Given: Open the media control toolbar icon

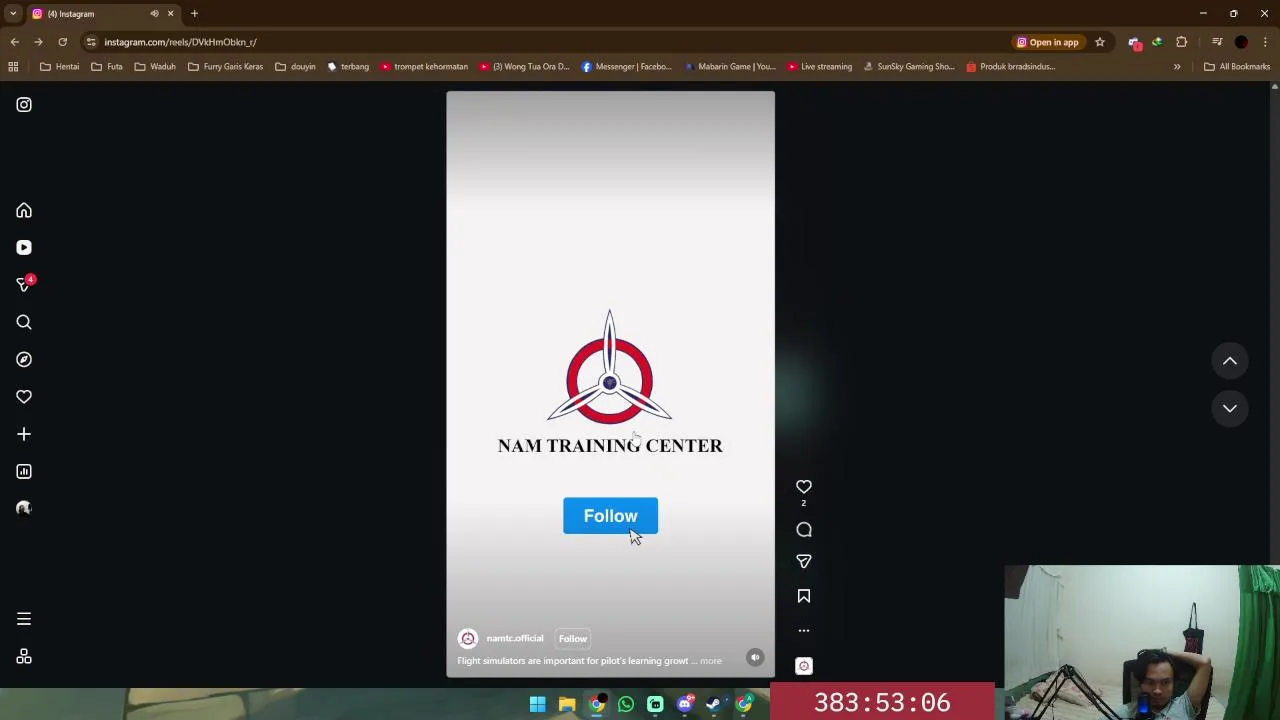Looking at the screenshot, I should click(1217, 42).
